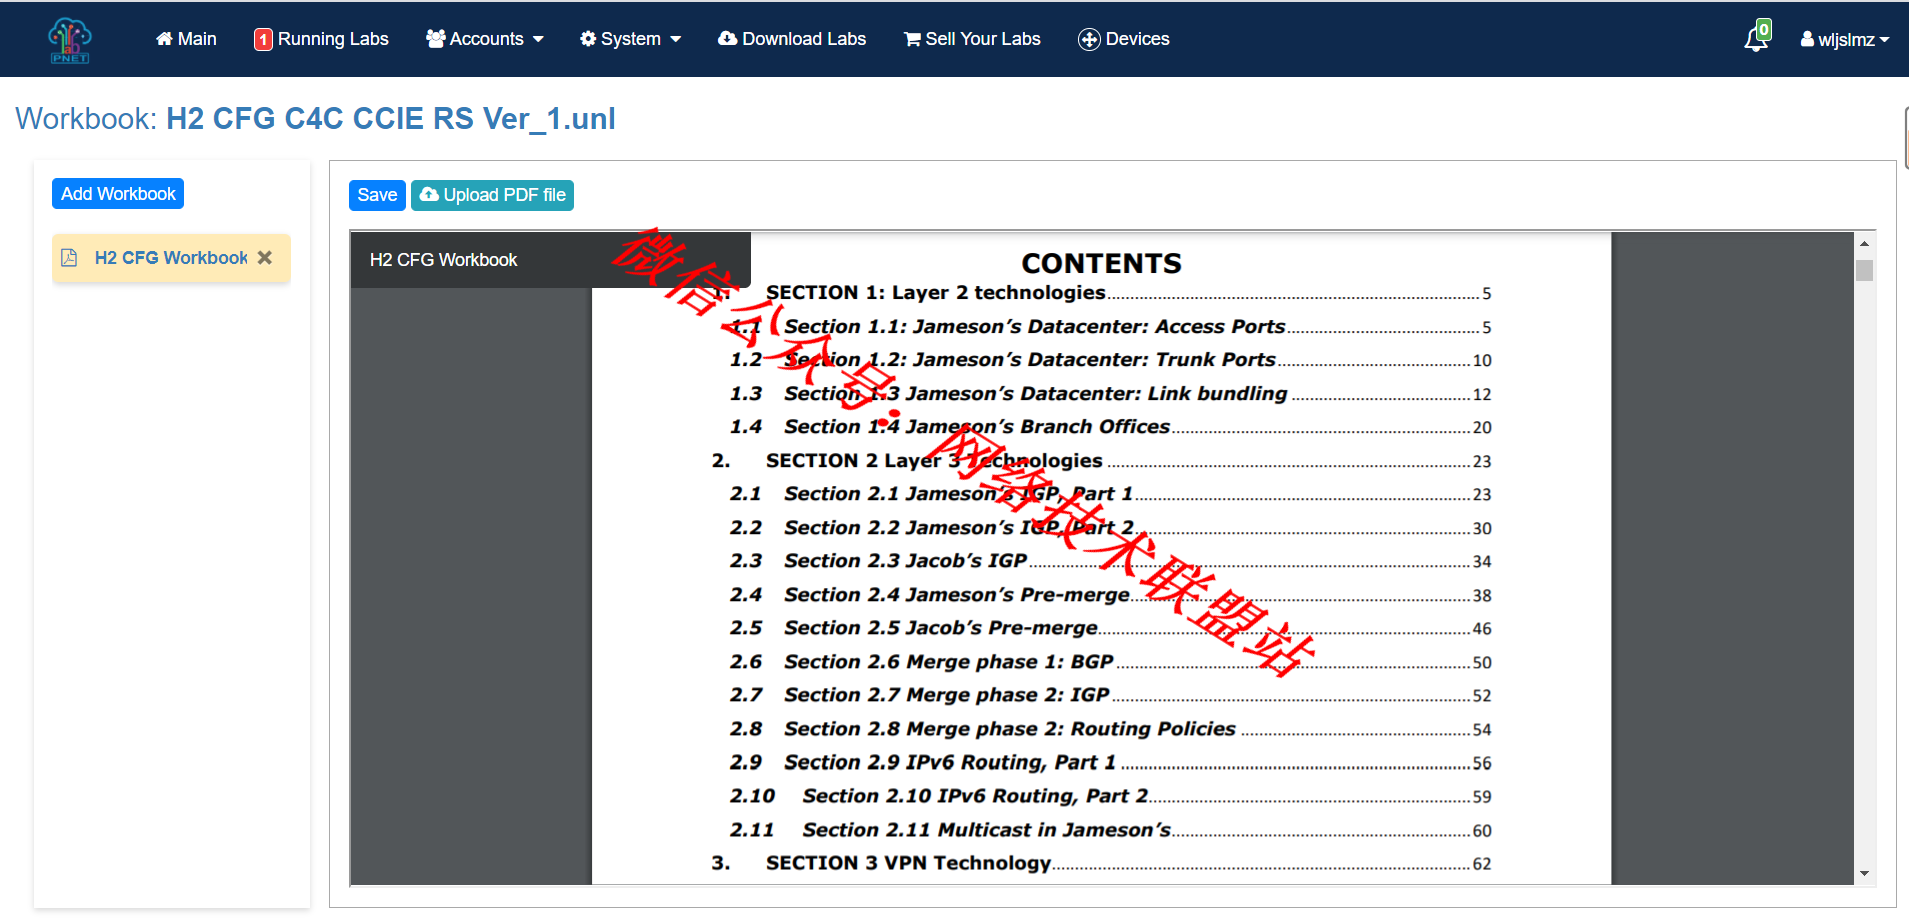
Task: Open Section 2.1 Jameson's IGP, Part 1 entry
Action: (1110, 494)
